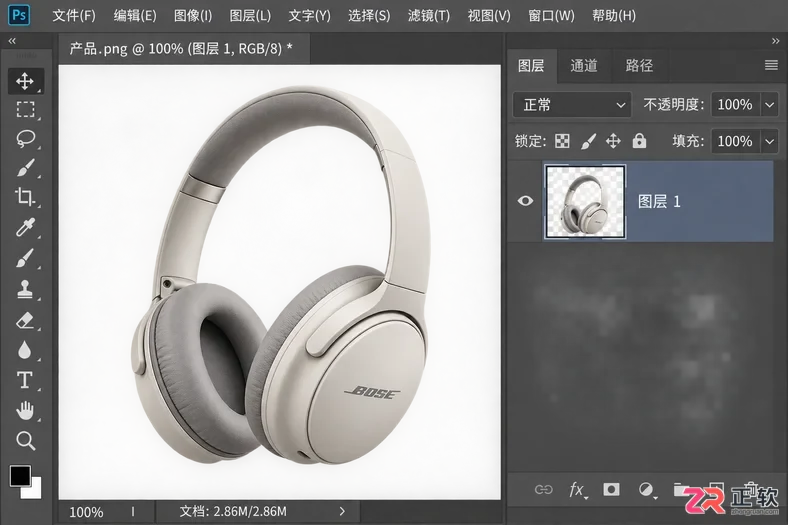Select the Eyedropper tool

[25, 227]
